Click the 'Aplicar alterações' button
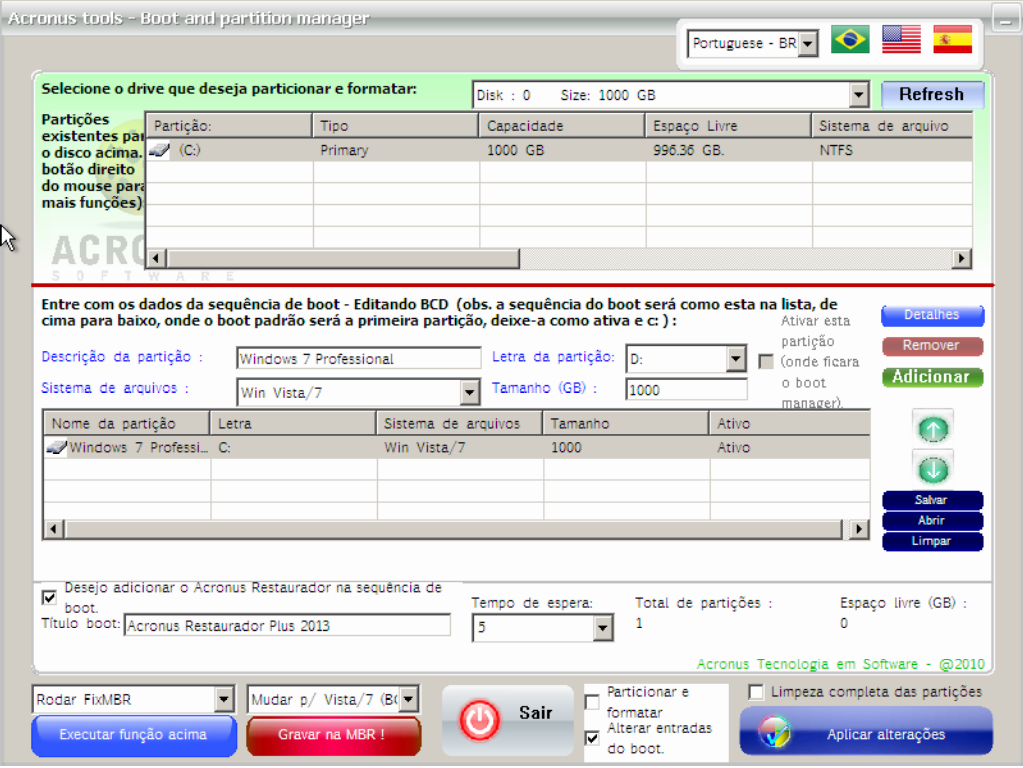The height and width of the screenshot is (768, 1023). pos(866,733)
